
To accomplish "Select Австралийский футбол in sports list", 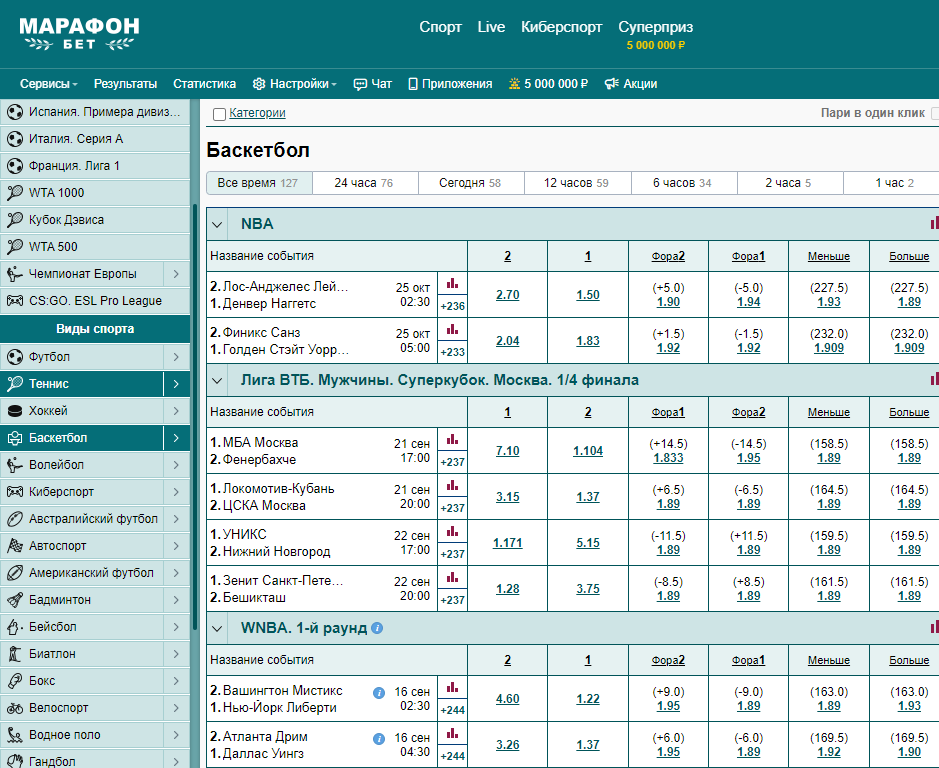I will click(x=81, y=519).
